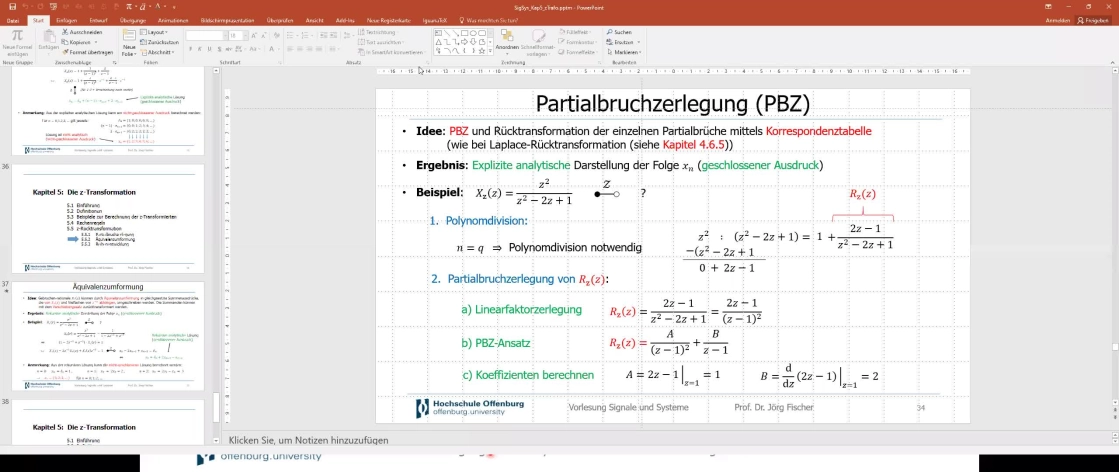Choose the star shape in the gallery
Screen dimensions: 1119x472
tap(481, 51)
